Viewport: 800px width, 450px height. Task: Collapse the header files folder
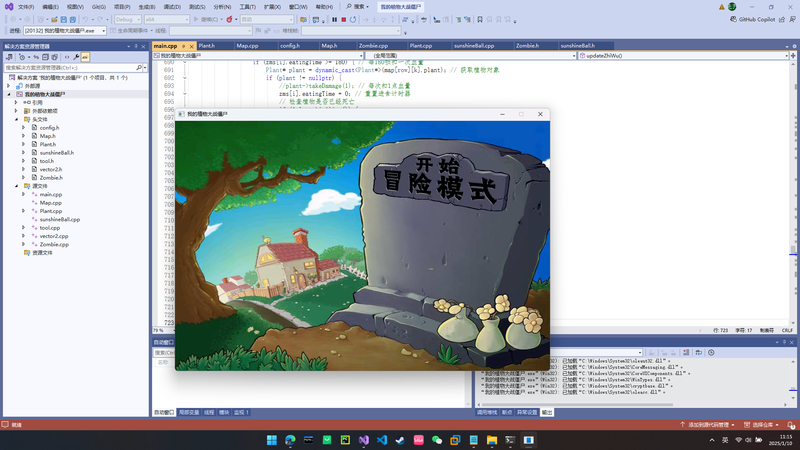pyautogui.click(x=16, y=119)
